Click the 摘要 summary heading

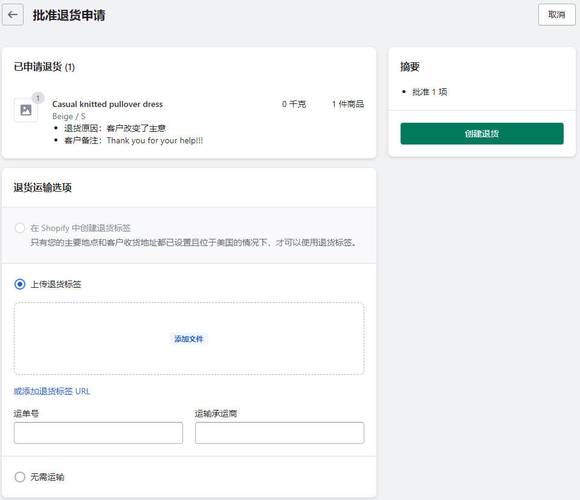(410, 67)
